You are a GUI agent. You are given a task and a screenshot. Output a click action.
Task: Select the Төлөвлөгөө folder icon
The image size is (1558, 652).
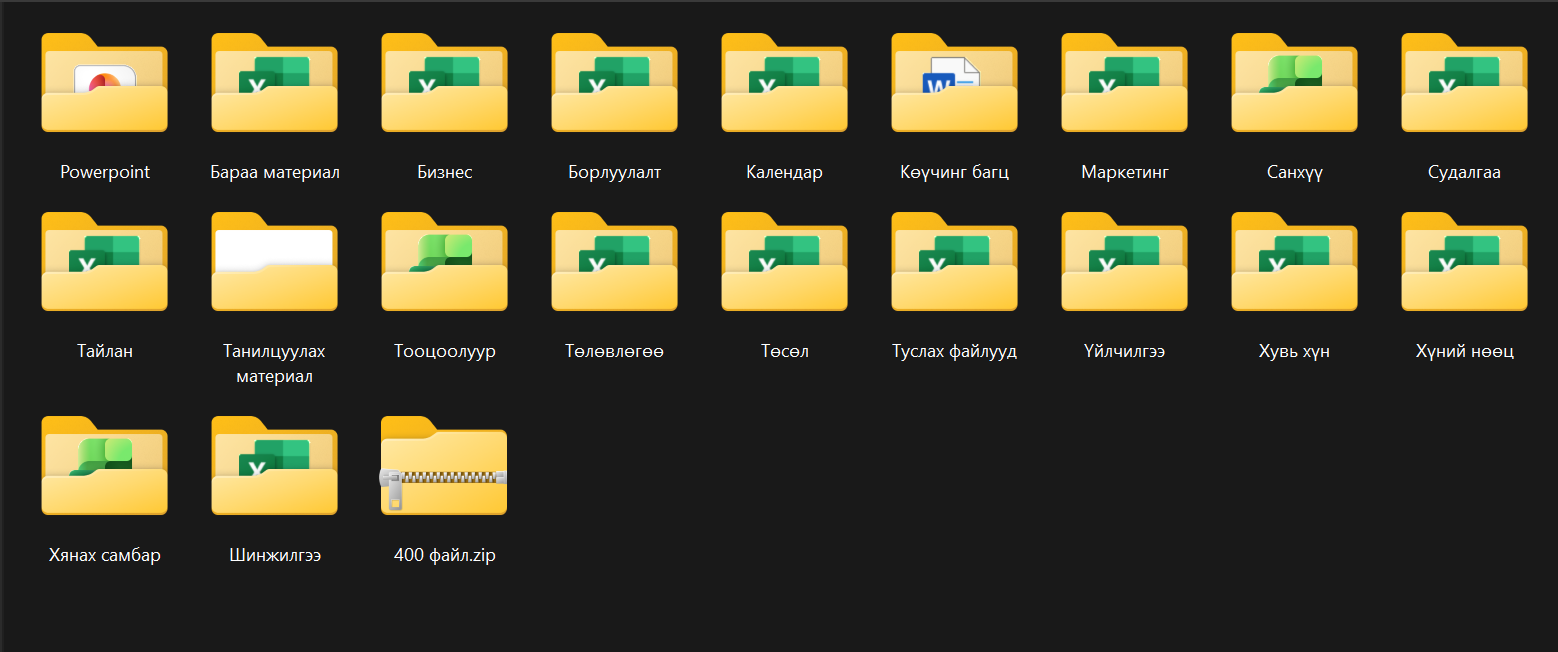(x=614, y=263)
